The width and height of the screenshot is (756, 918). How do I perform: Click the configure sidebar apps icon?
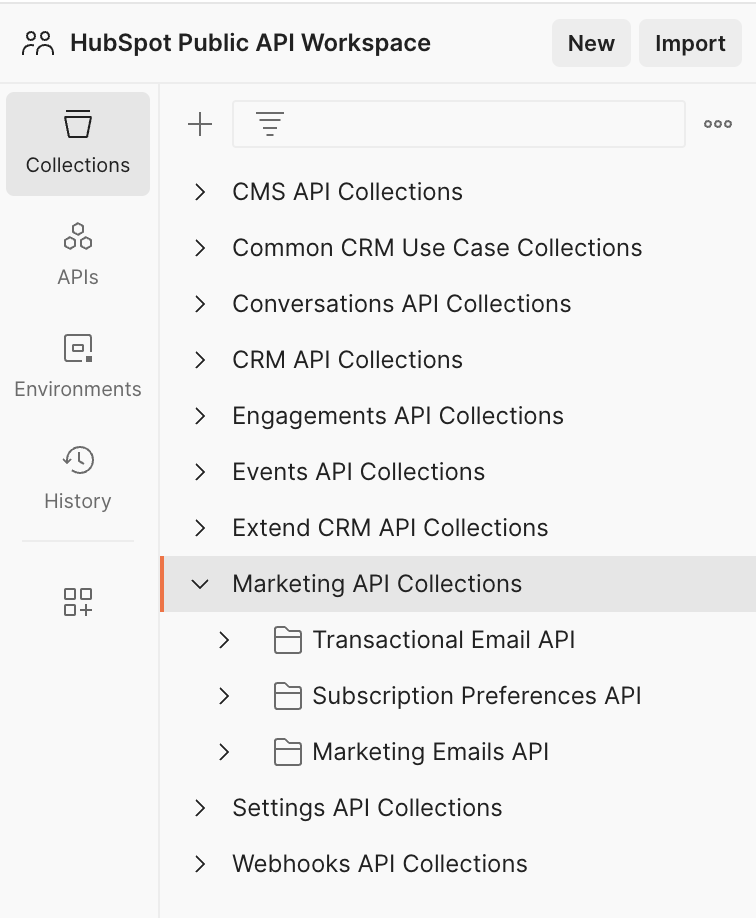(78, 601)
